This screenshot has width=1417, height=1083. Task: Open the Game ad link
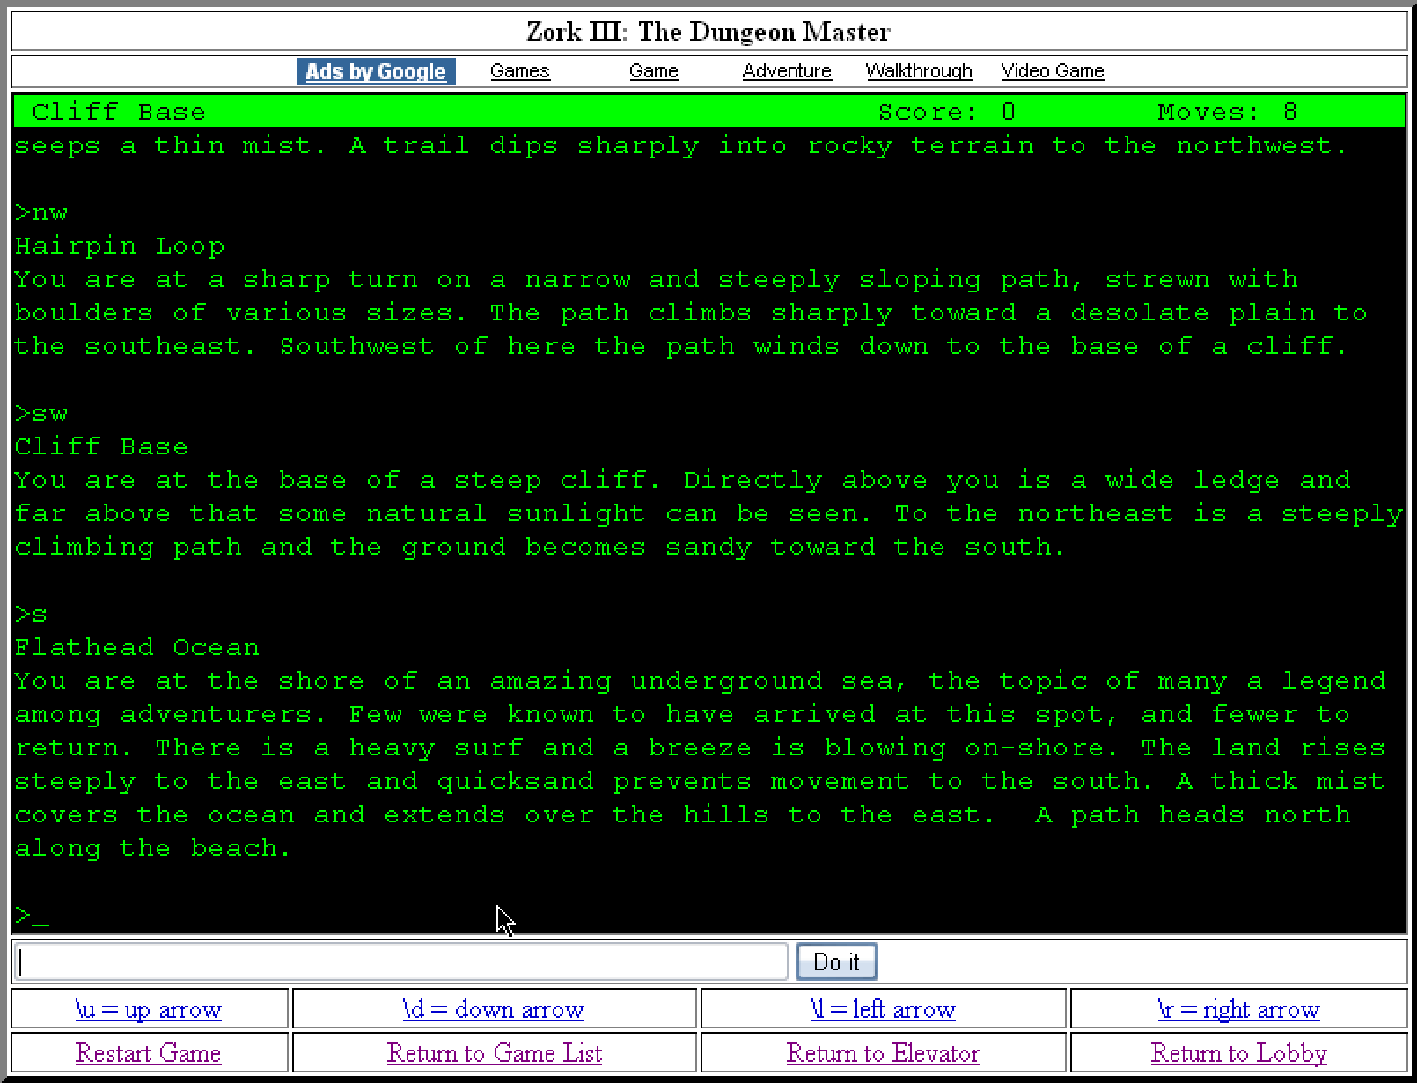pos(653,71)
